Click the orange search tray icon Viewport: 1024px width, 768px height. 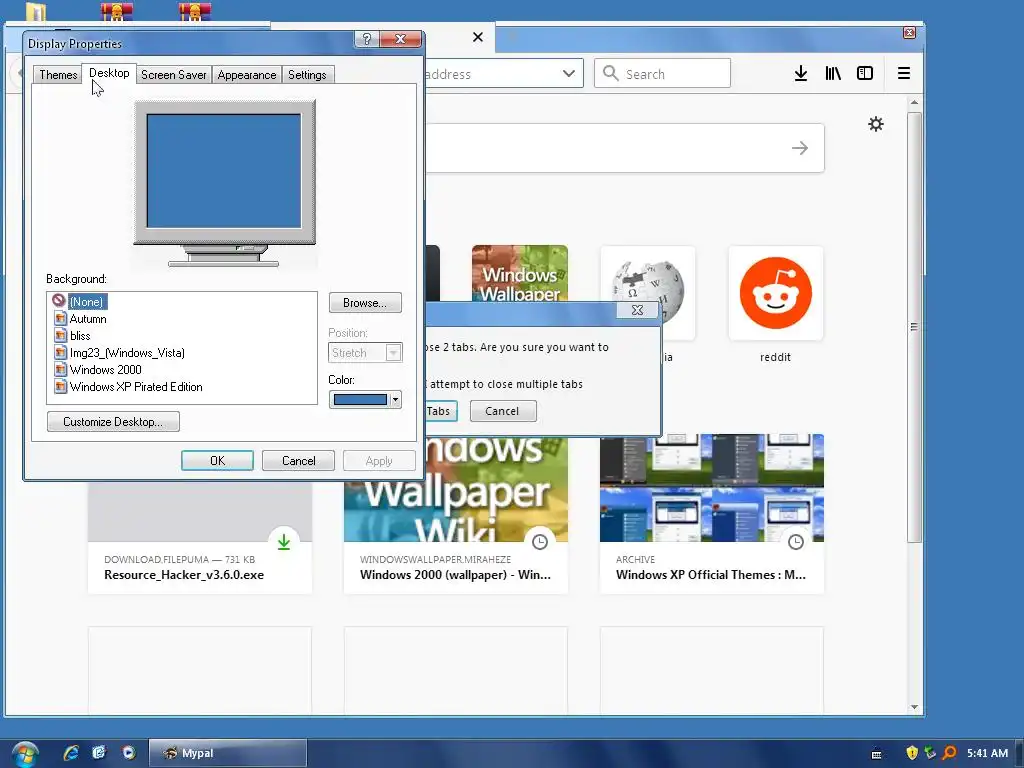coord(949,753)
